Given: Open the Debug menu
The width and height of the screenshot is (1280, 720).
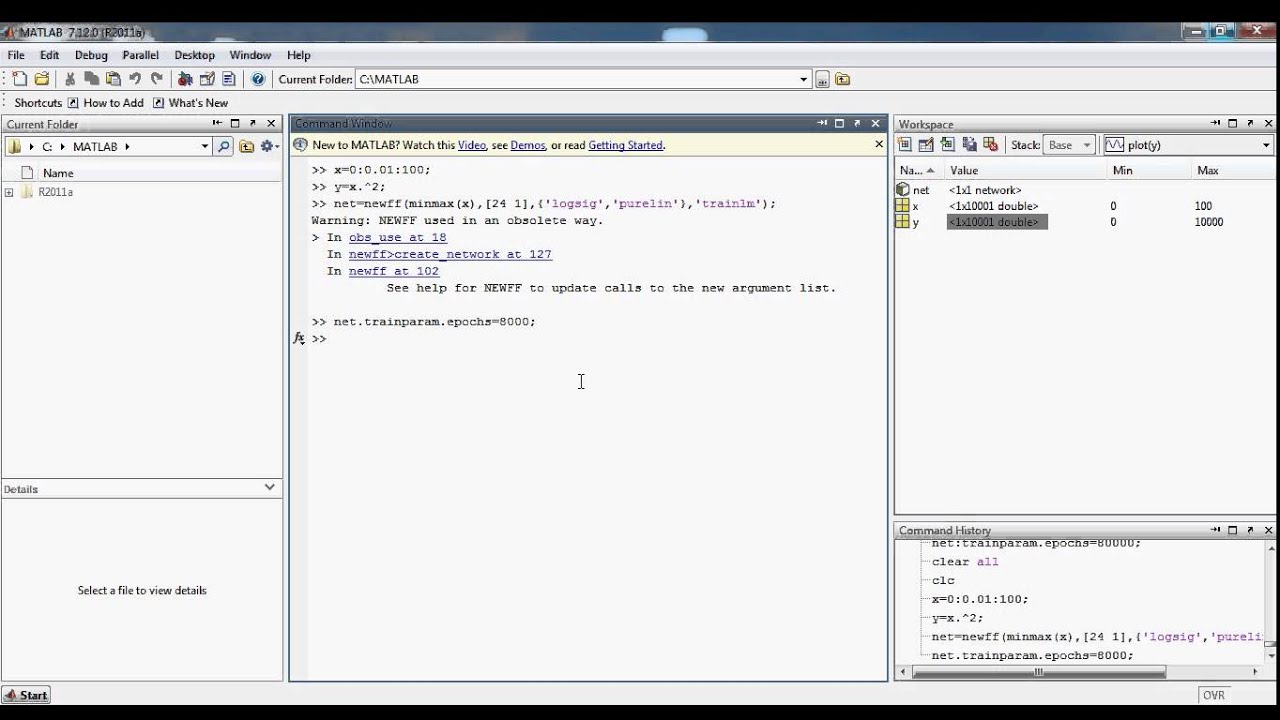Looking at the screenshot, I should click(91, 55).
